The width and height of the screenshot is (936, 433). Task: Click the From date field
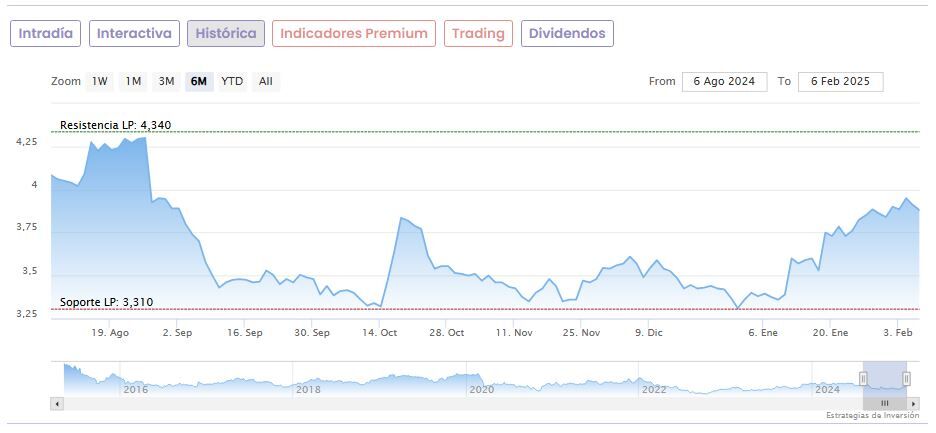pyautogui.click(x=724, y=81)
